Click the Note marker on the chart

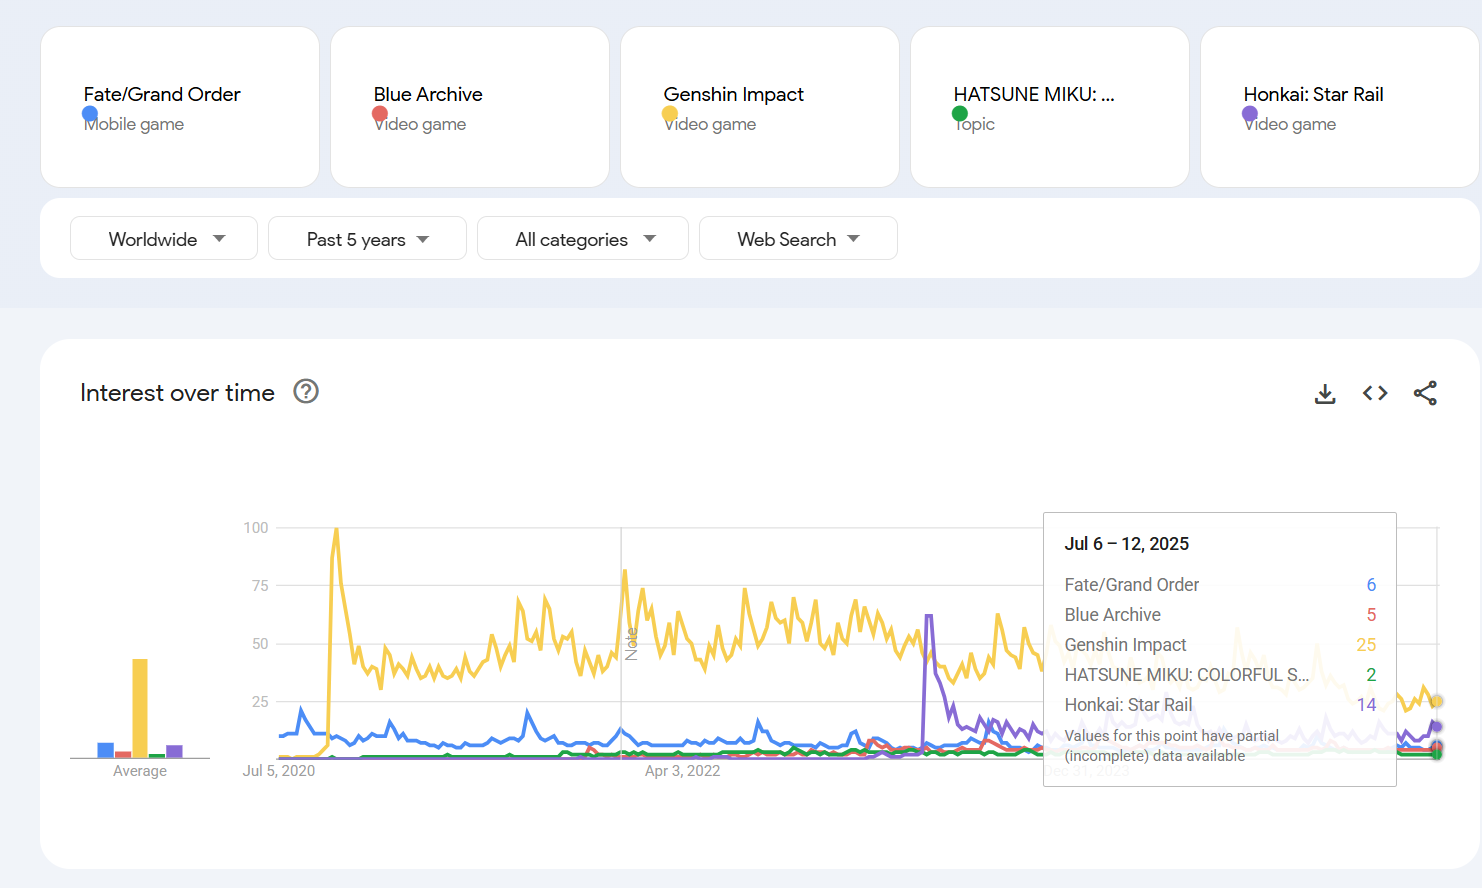(x=631, y=644)
